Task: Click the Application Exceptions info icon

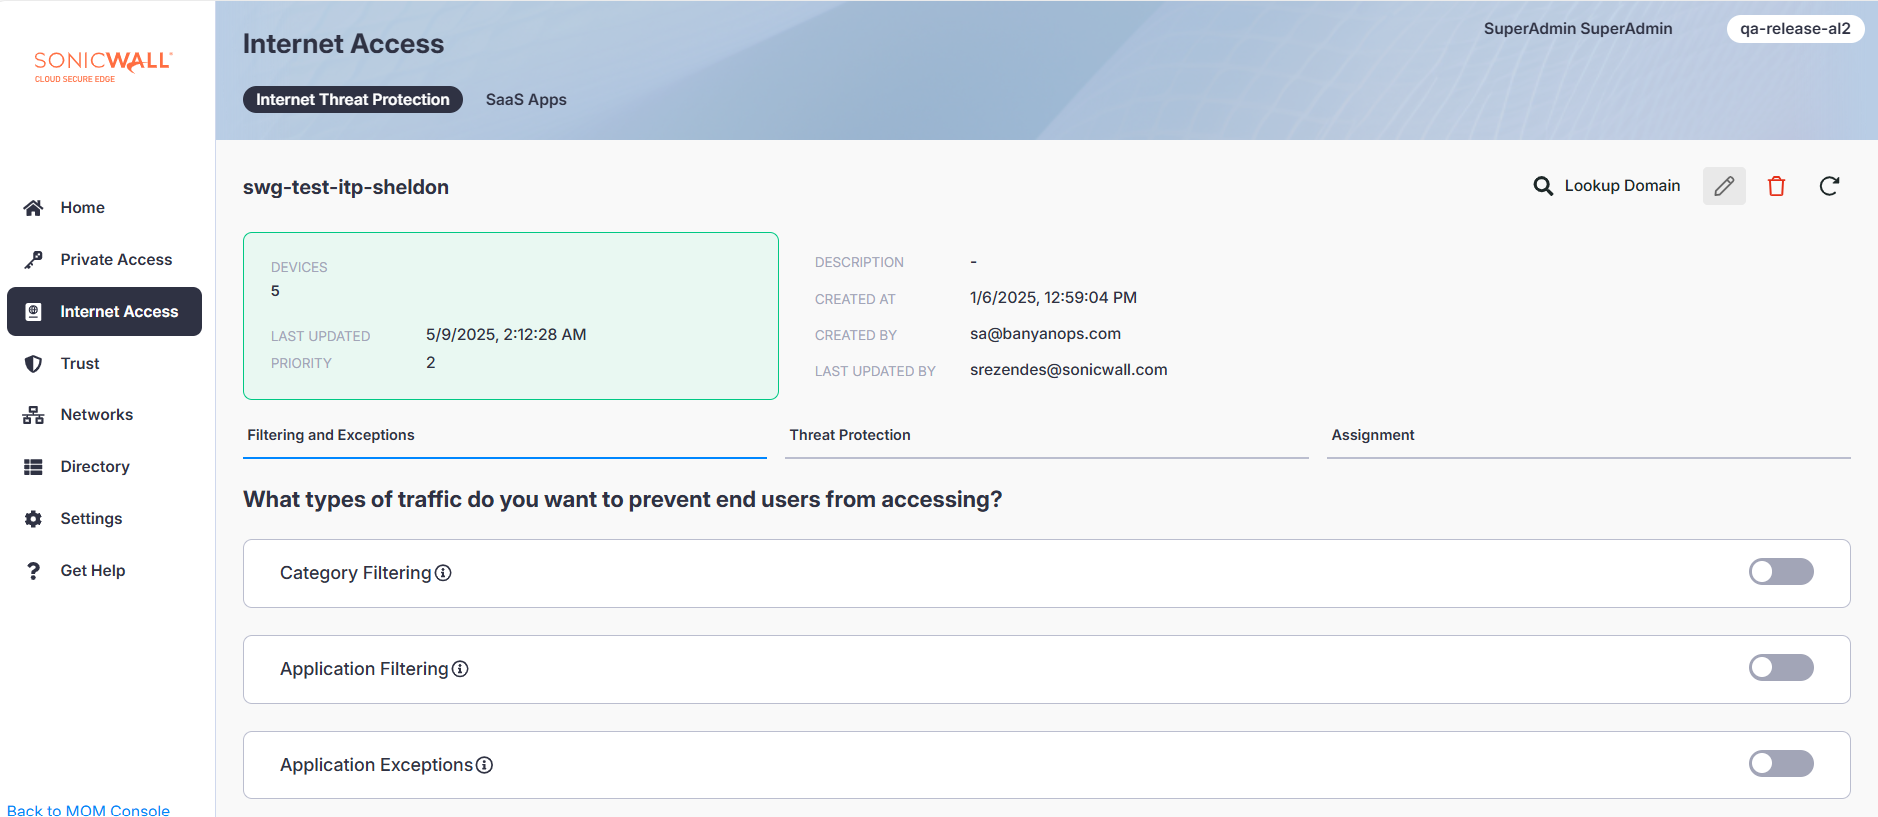Action: pos(484,765)
